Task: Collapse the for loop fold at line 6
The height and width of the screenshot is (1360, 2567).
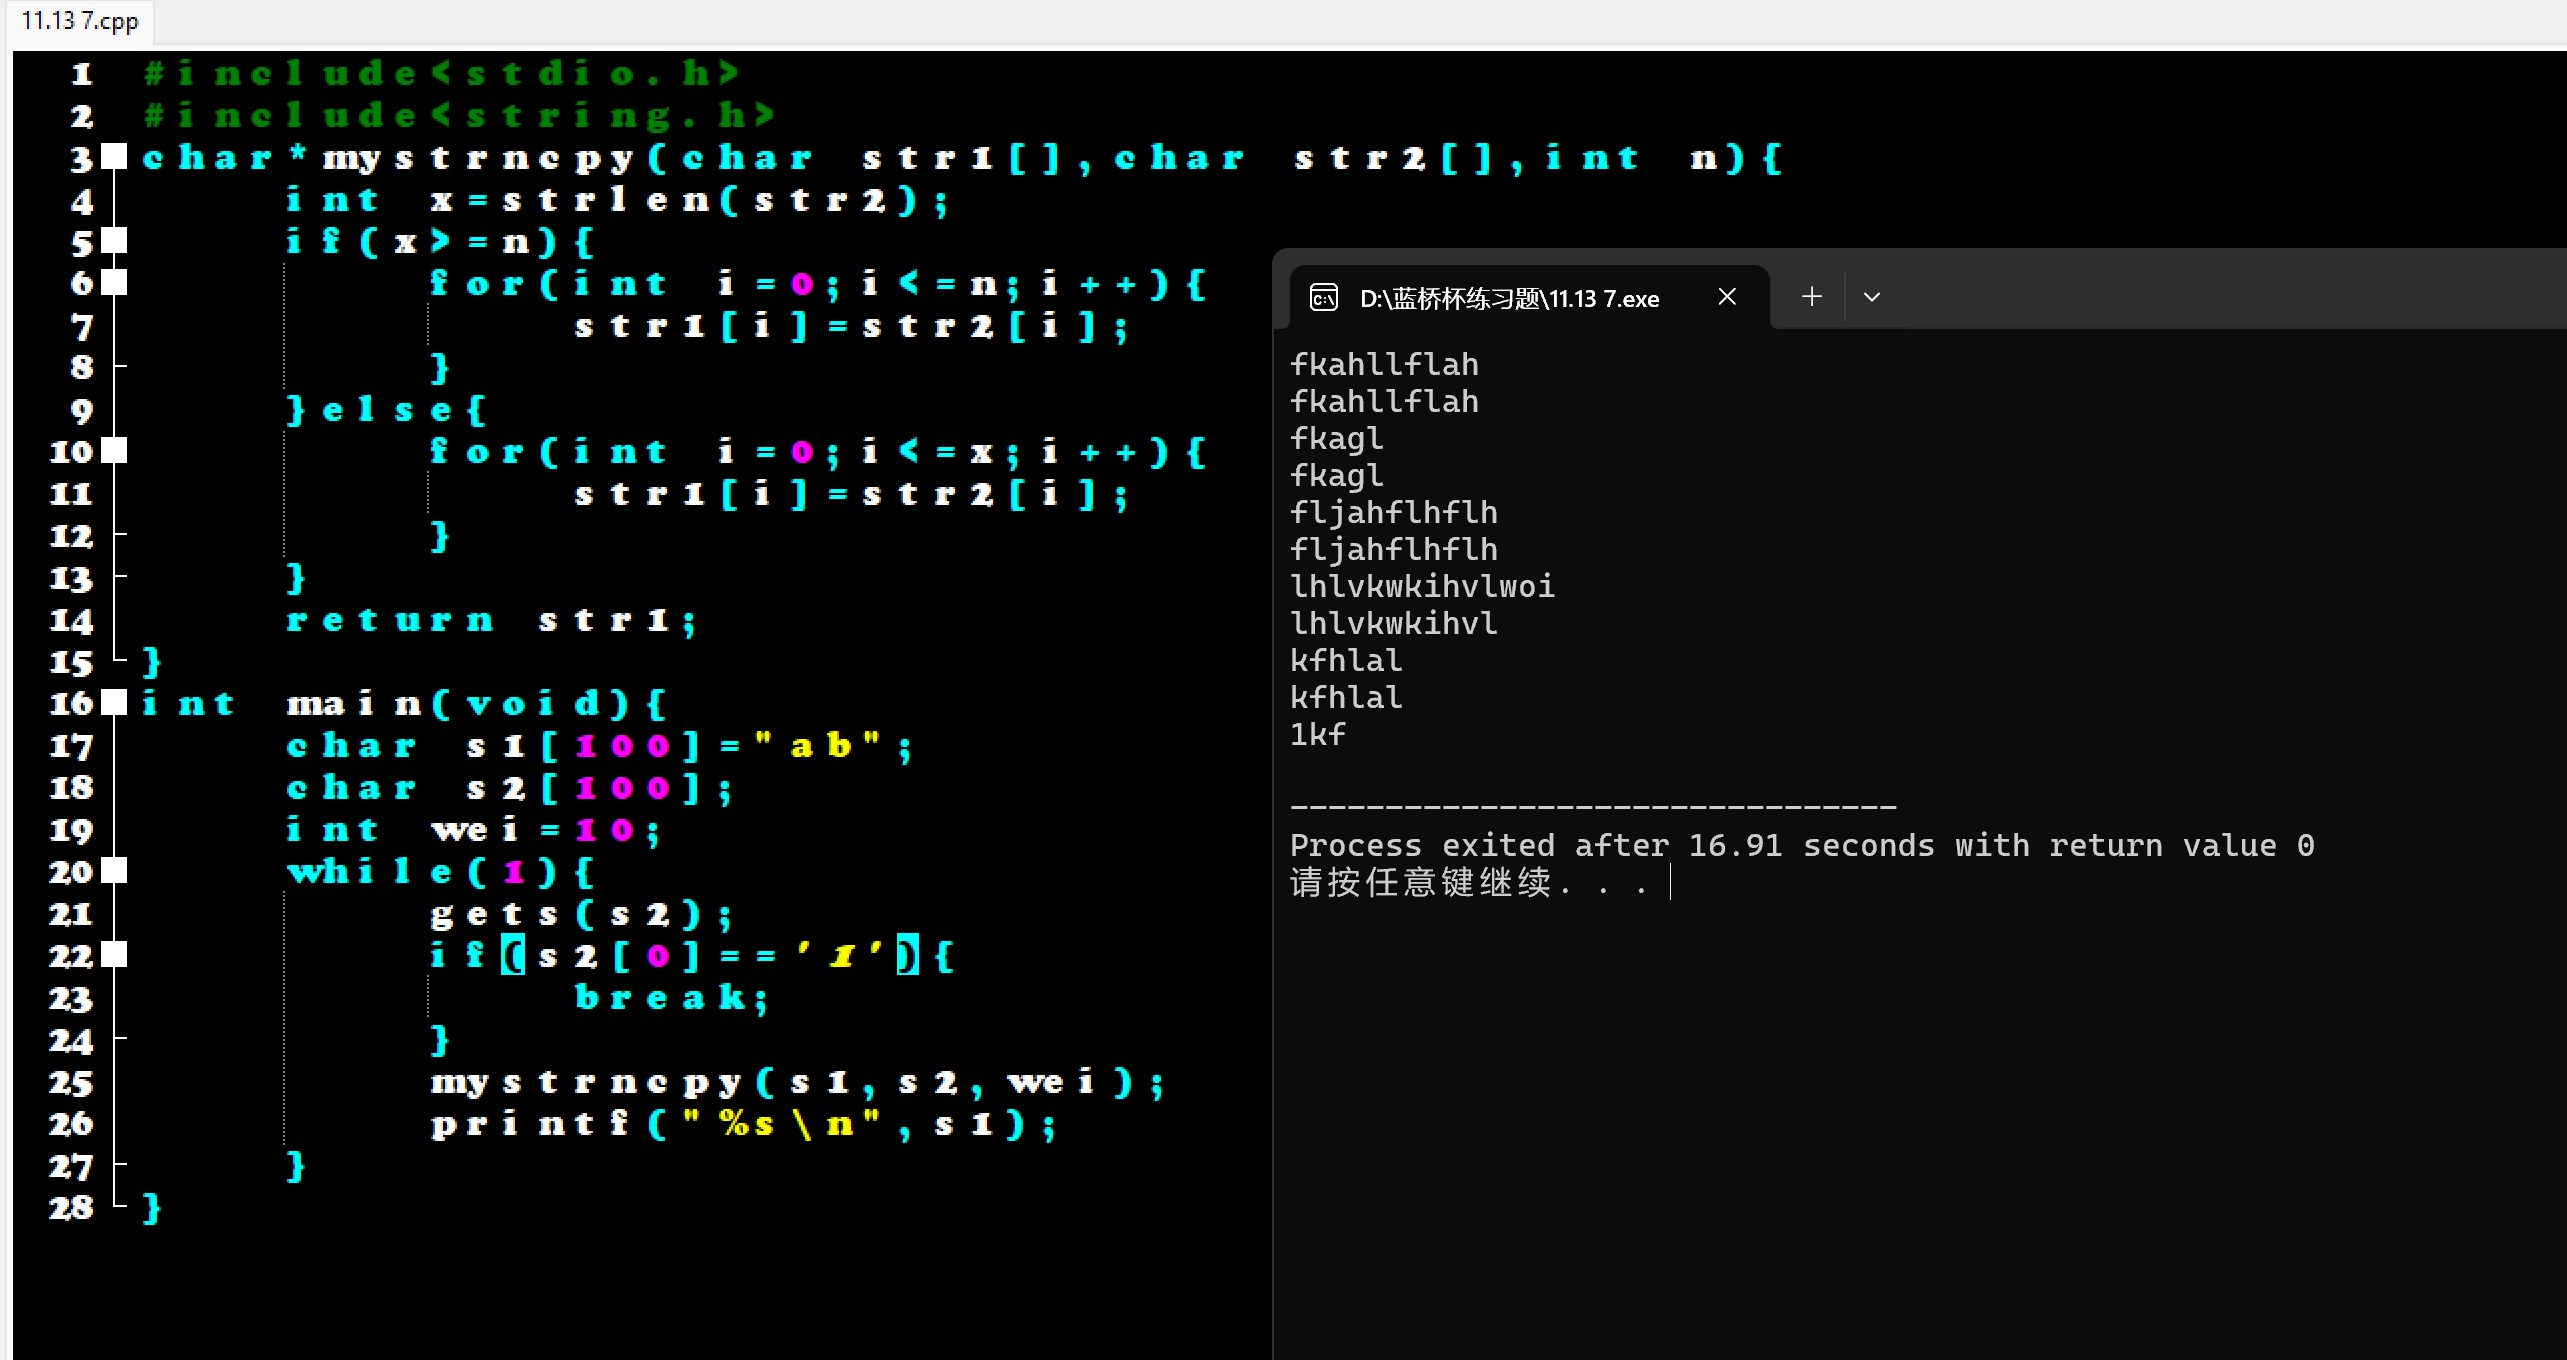Action: (x=115, y=283)
